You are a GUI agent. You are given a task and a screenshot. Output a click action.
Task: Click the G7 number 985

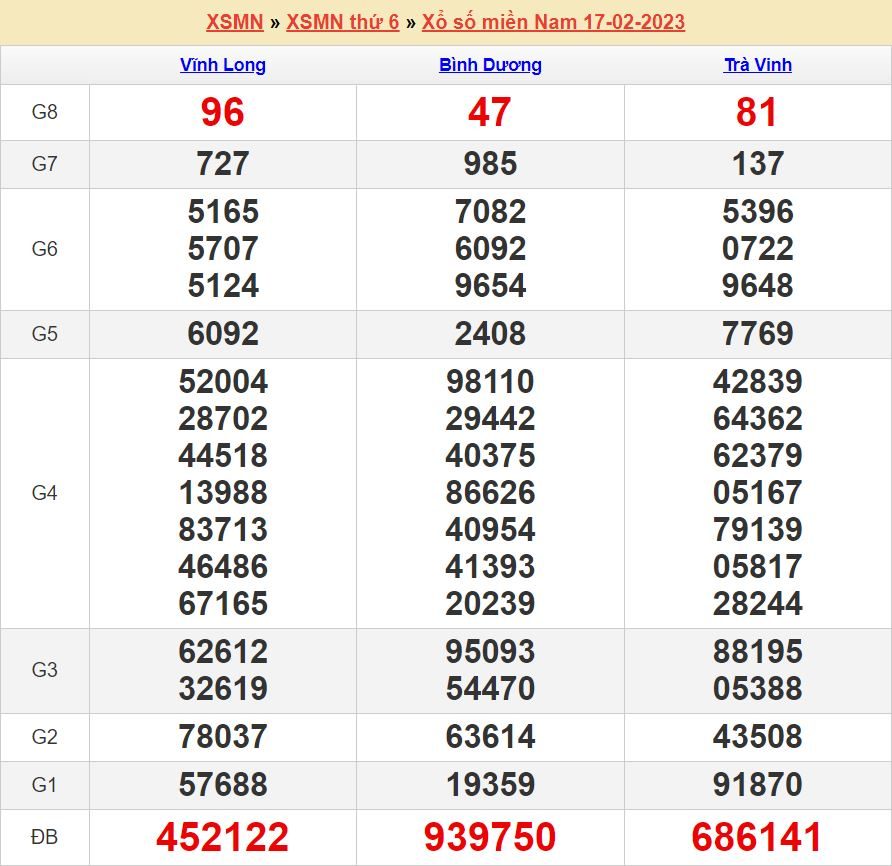pyautogui.click(x=490, y=164)
